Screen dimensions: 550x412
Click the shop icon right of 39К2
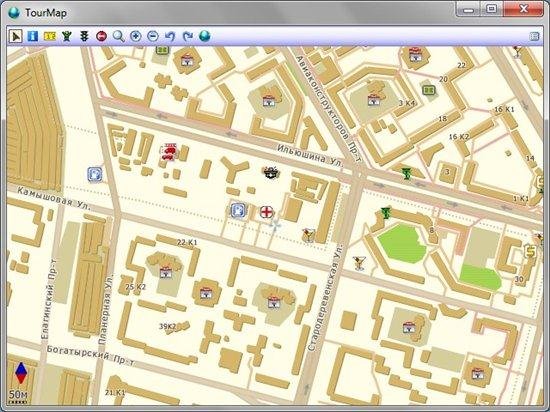[206, 293]
